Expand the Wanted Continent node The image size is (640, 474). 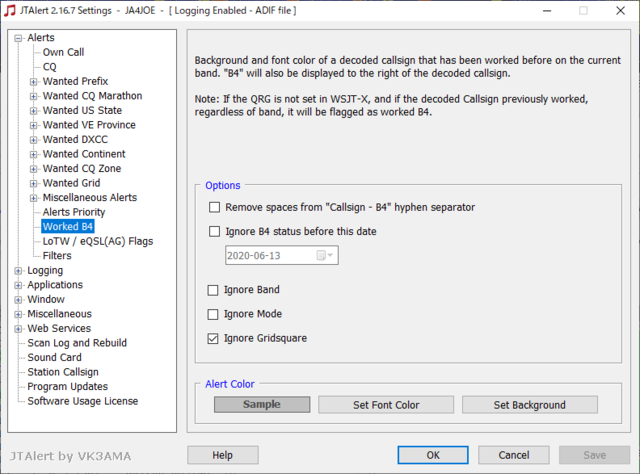33,154
